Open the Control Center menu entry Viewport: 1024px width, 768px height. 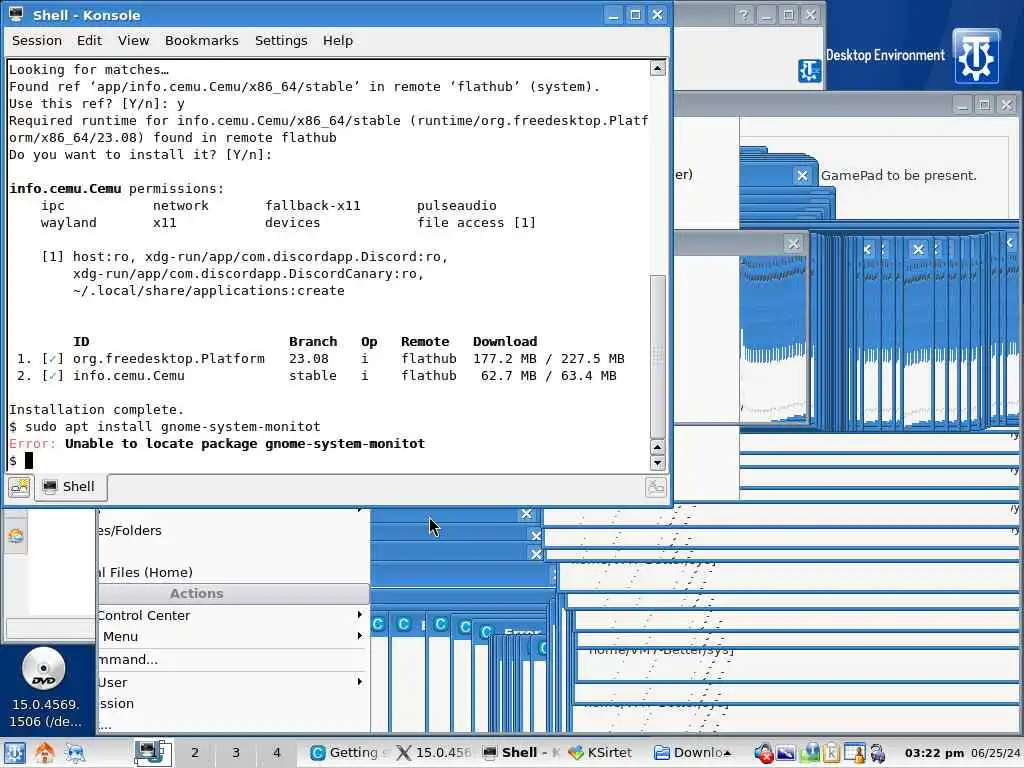tap(232, 615)
